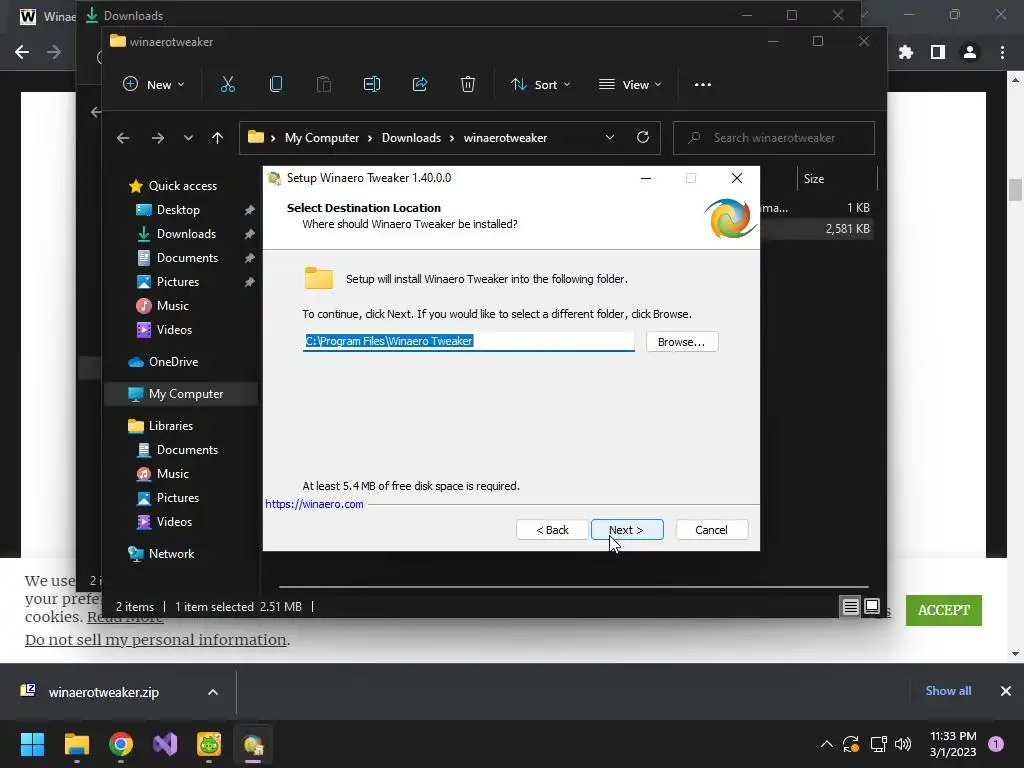1024x768 pixels.
Task: Select Desktop in Quick access
Action: pyautogui.click(x=178, y=210)
